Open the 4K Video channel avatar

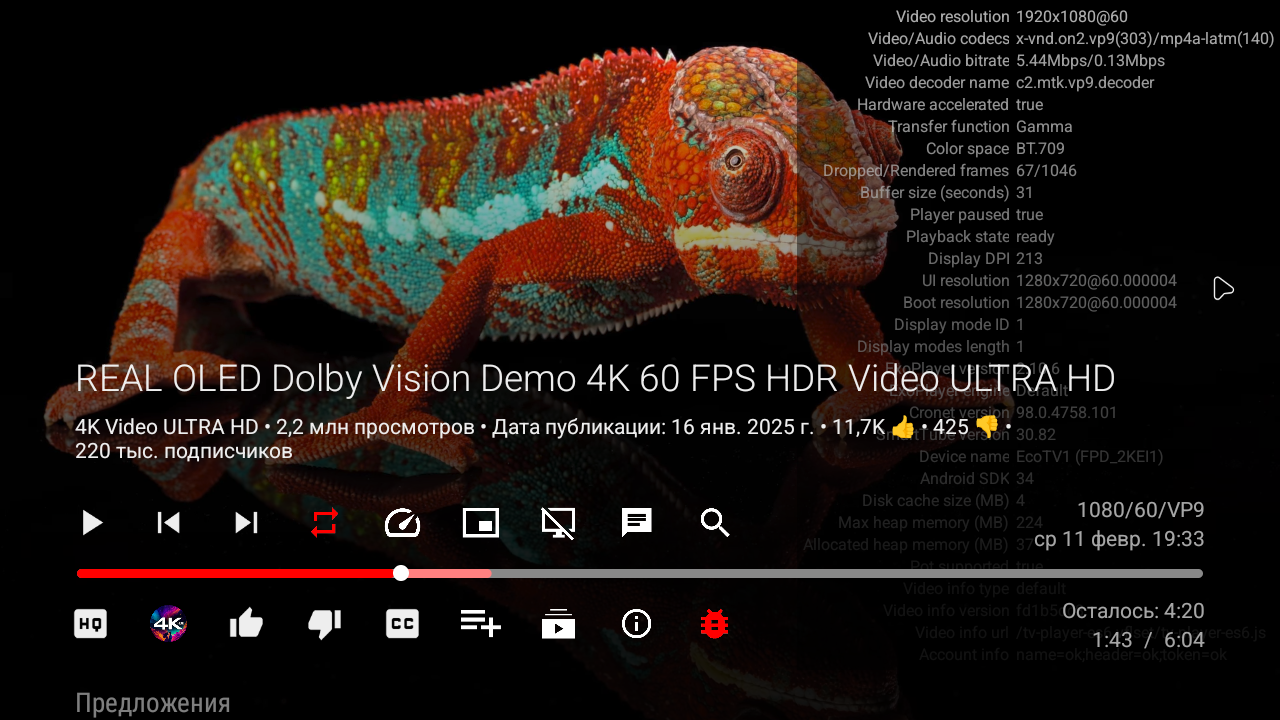pyautogui.click(x=168, y=624)
